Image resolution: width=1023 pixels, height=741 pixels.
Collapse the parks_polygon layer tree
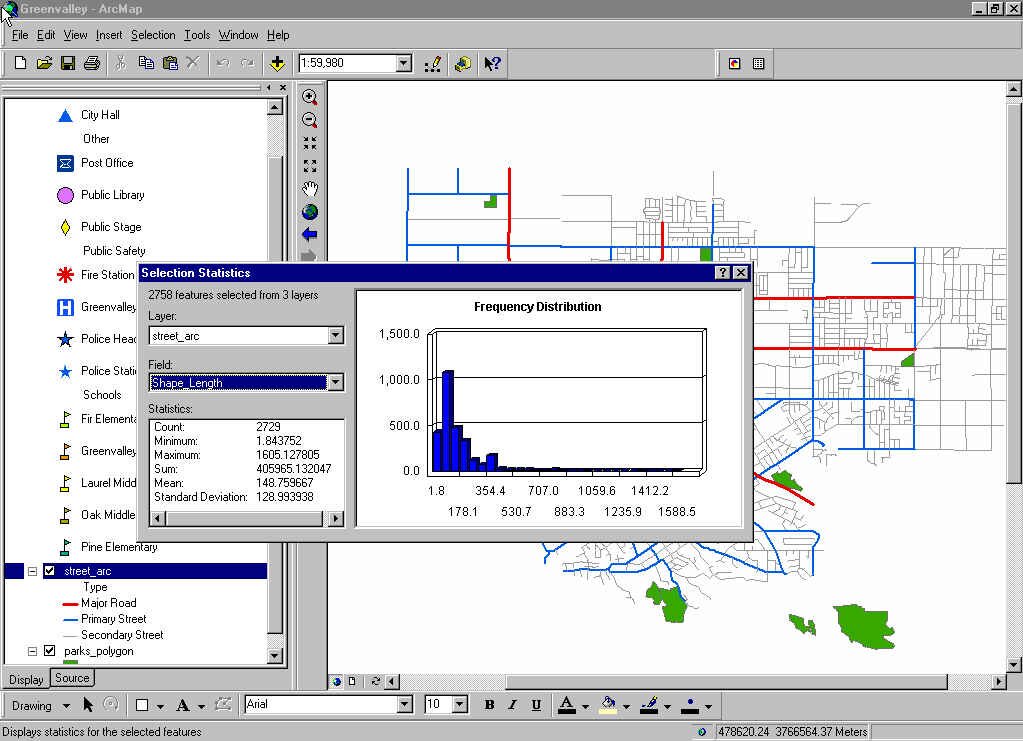pyautogui.click(x=32, y=651)
